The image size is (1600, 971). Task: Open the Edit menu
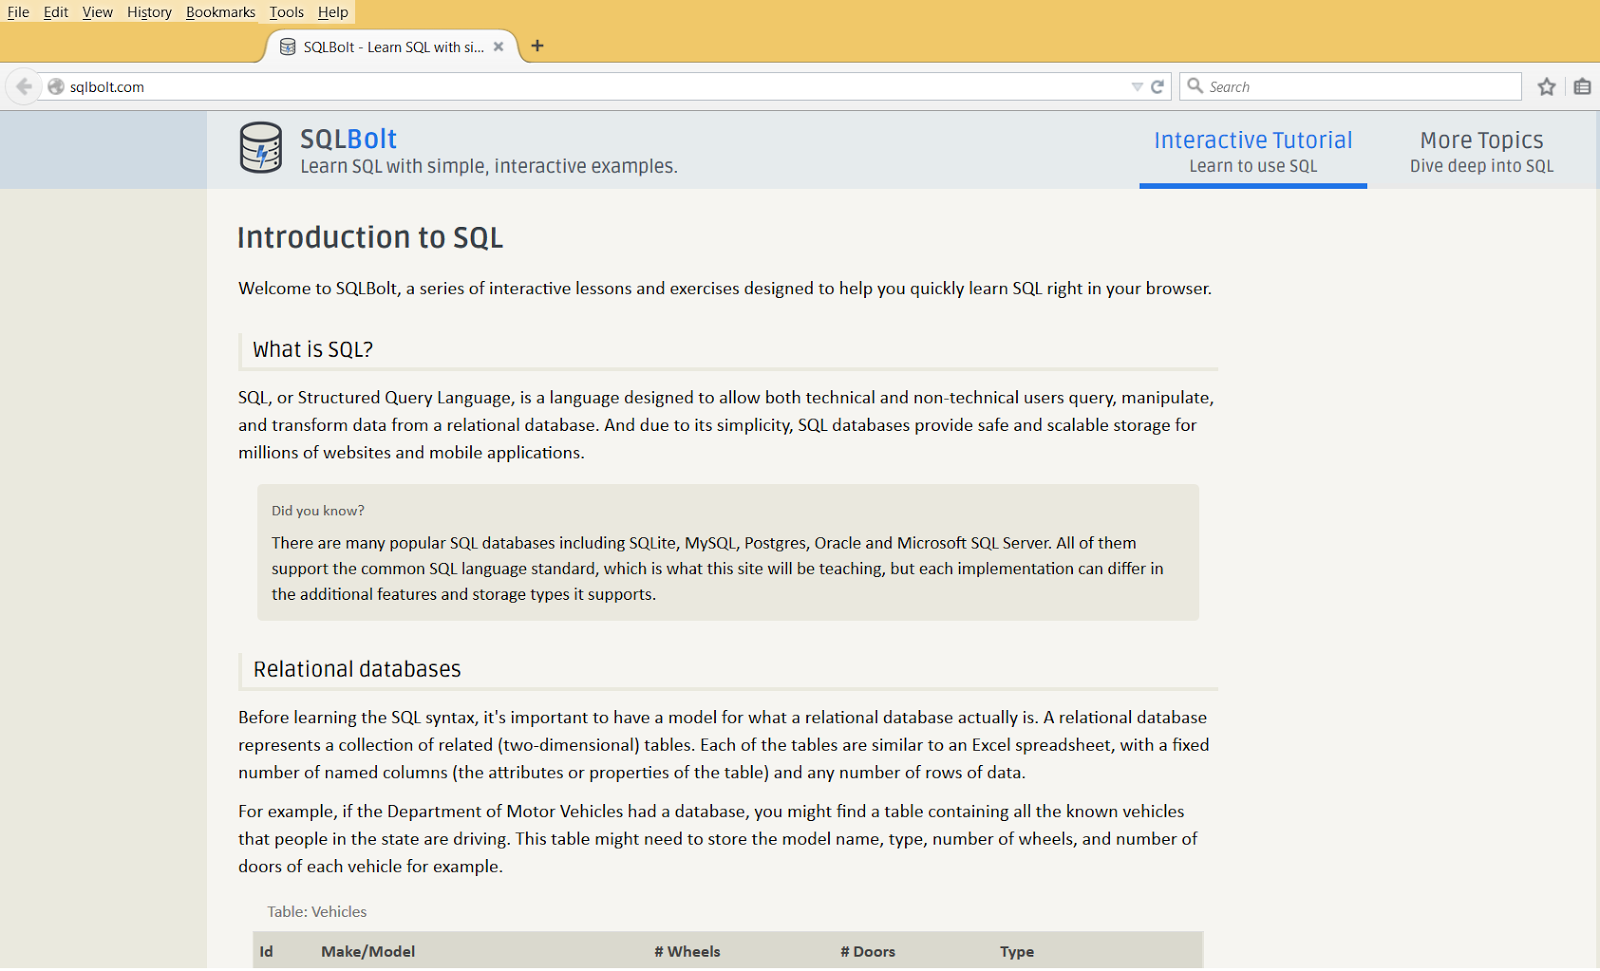[56, 12]
